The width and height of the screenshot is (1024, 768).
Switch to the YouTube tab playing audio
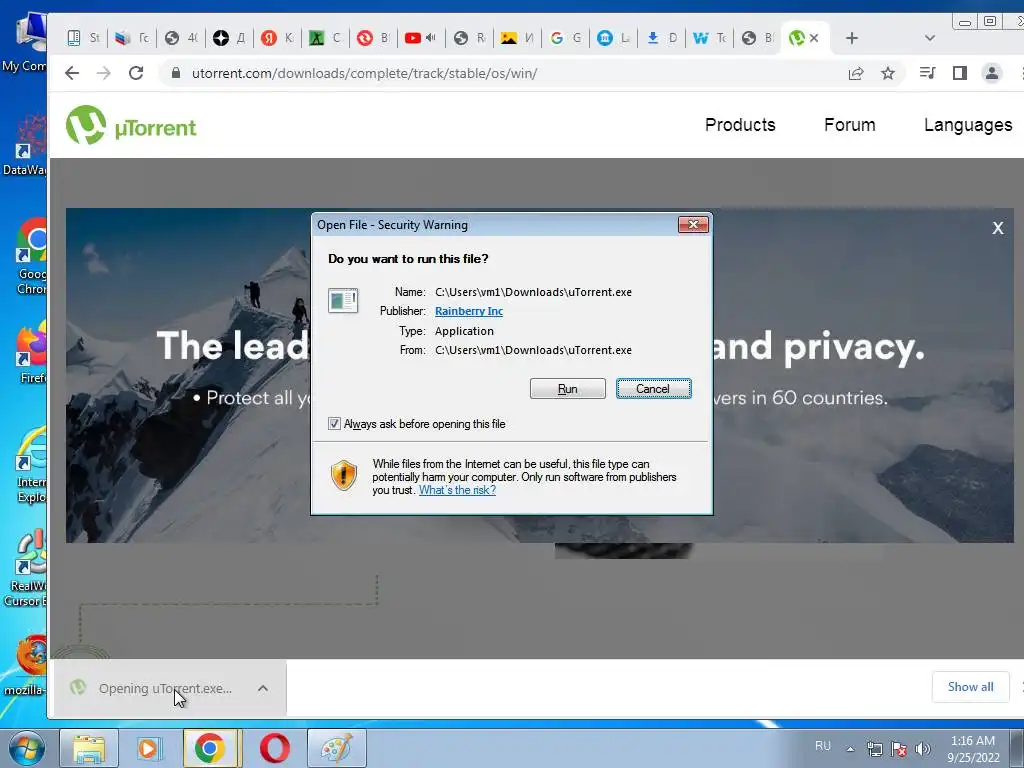[421, 38]
